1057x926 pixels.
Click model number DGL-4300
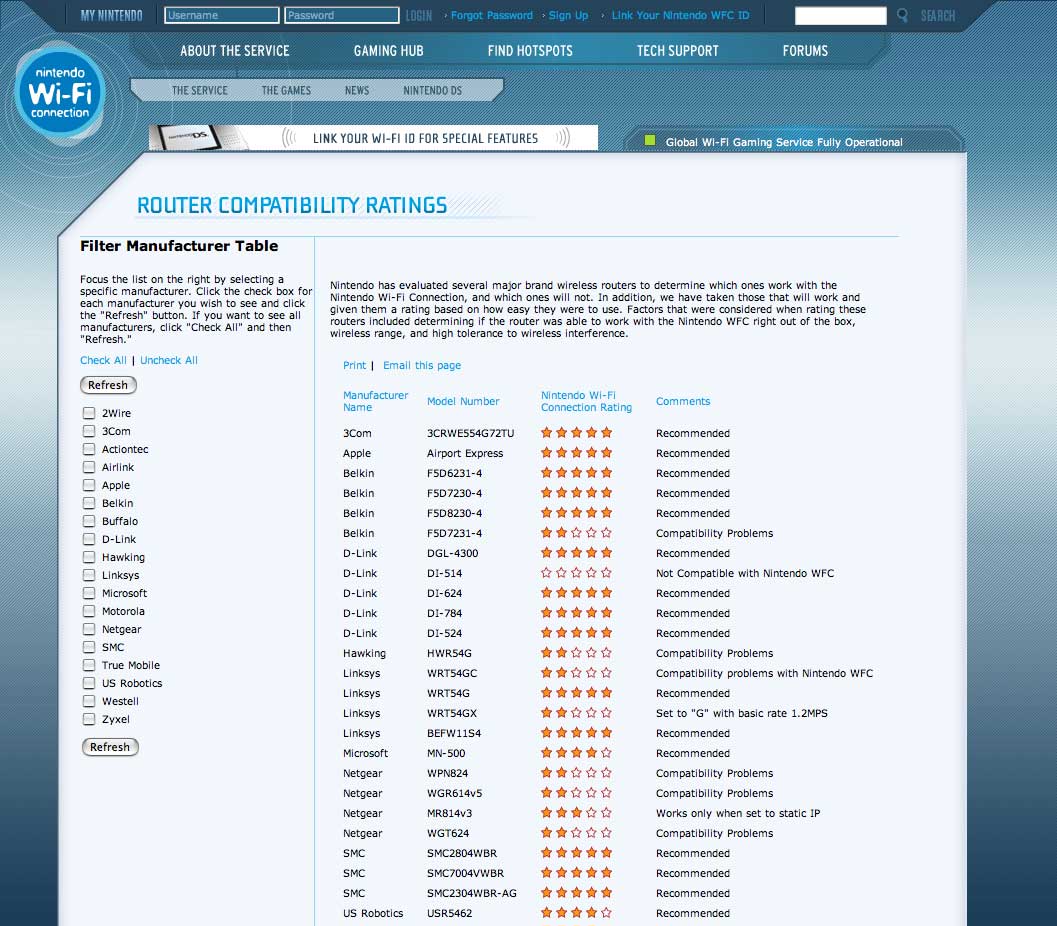point(452,553)
